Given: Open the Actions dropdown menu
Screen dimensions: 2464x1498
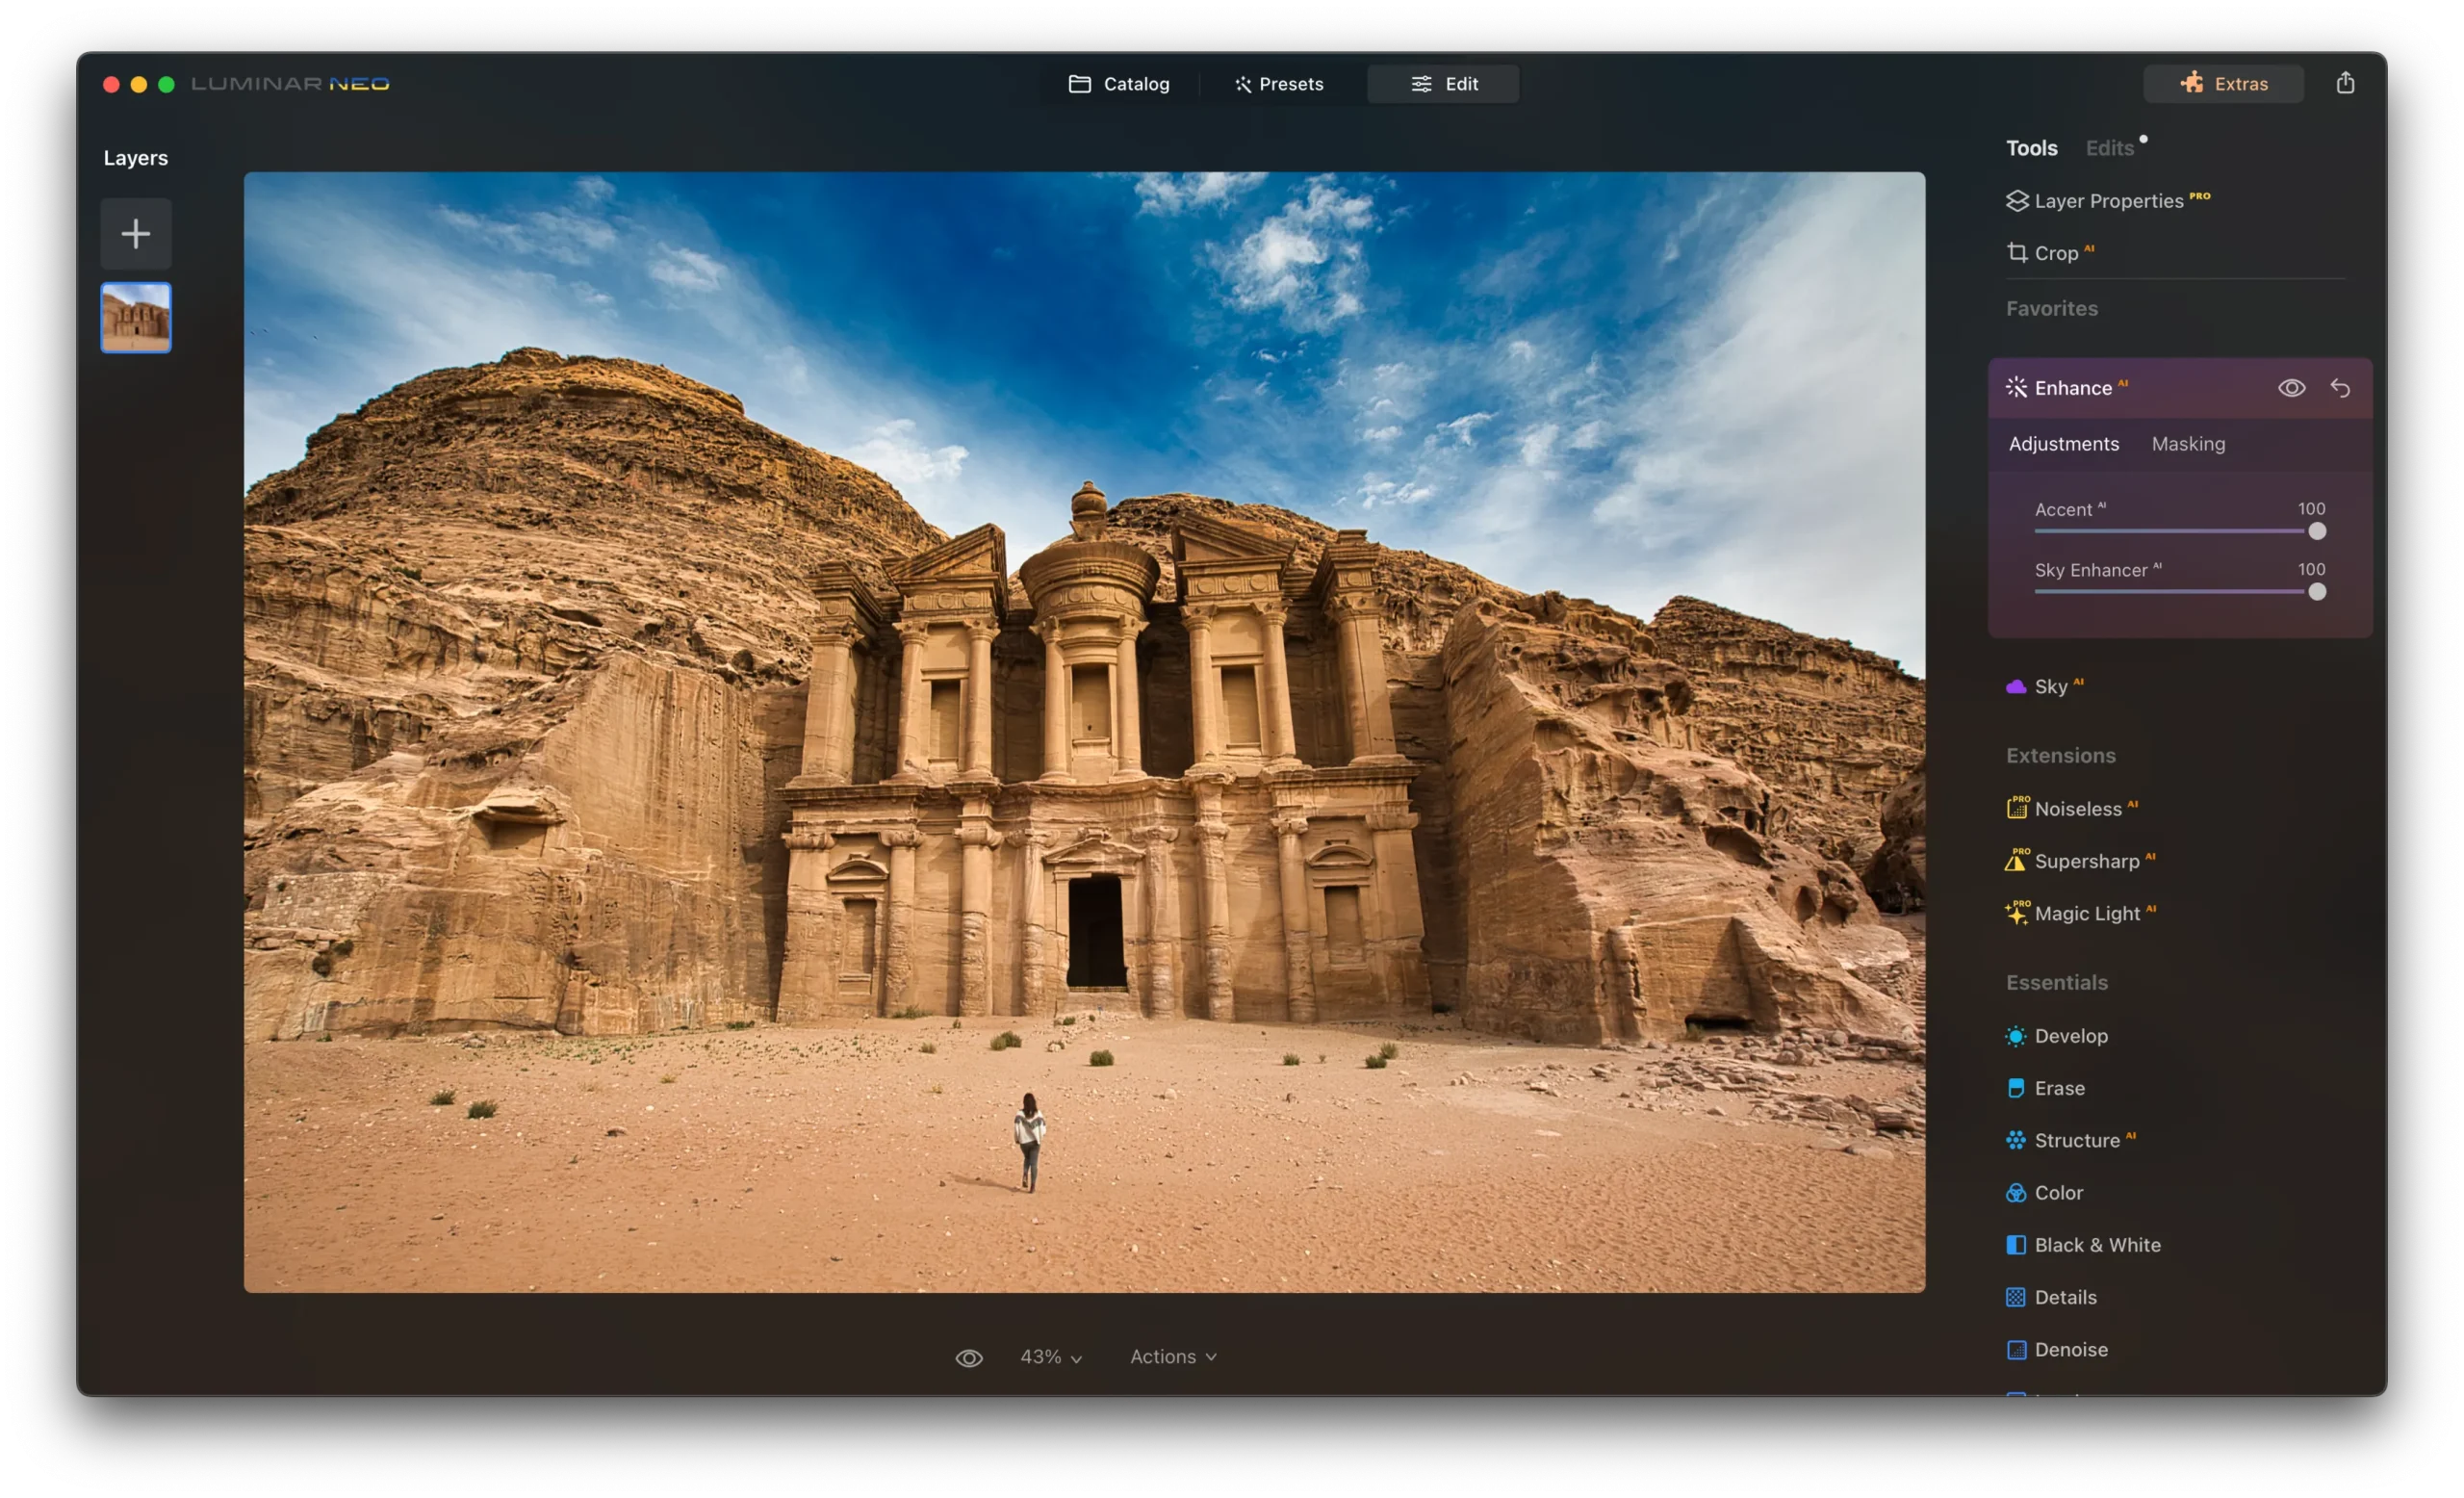Looking at the screenshot, I should [x=1172, y=1357].
